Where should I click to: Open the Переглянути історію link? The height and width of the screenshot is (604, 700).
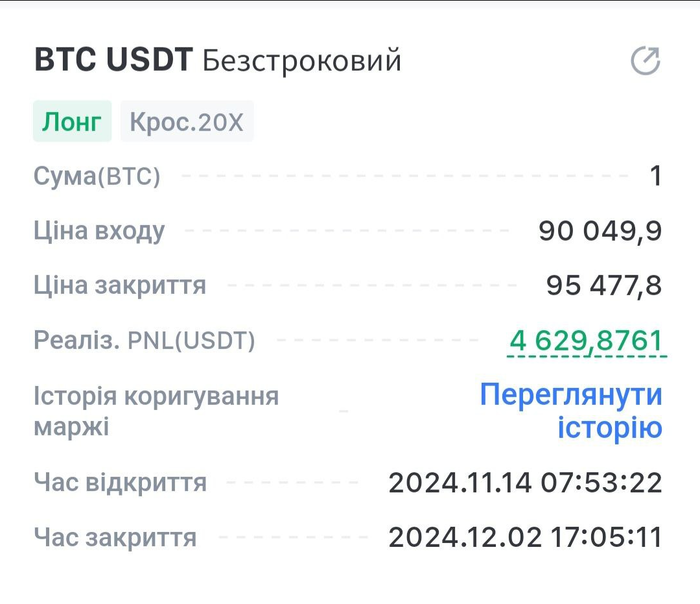click(571, 411)
